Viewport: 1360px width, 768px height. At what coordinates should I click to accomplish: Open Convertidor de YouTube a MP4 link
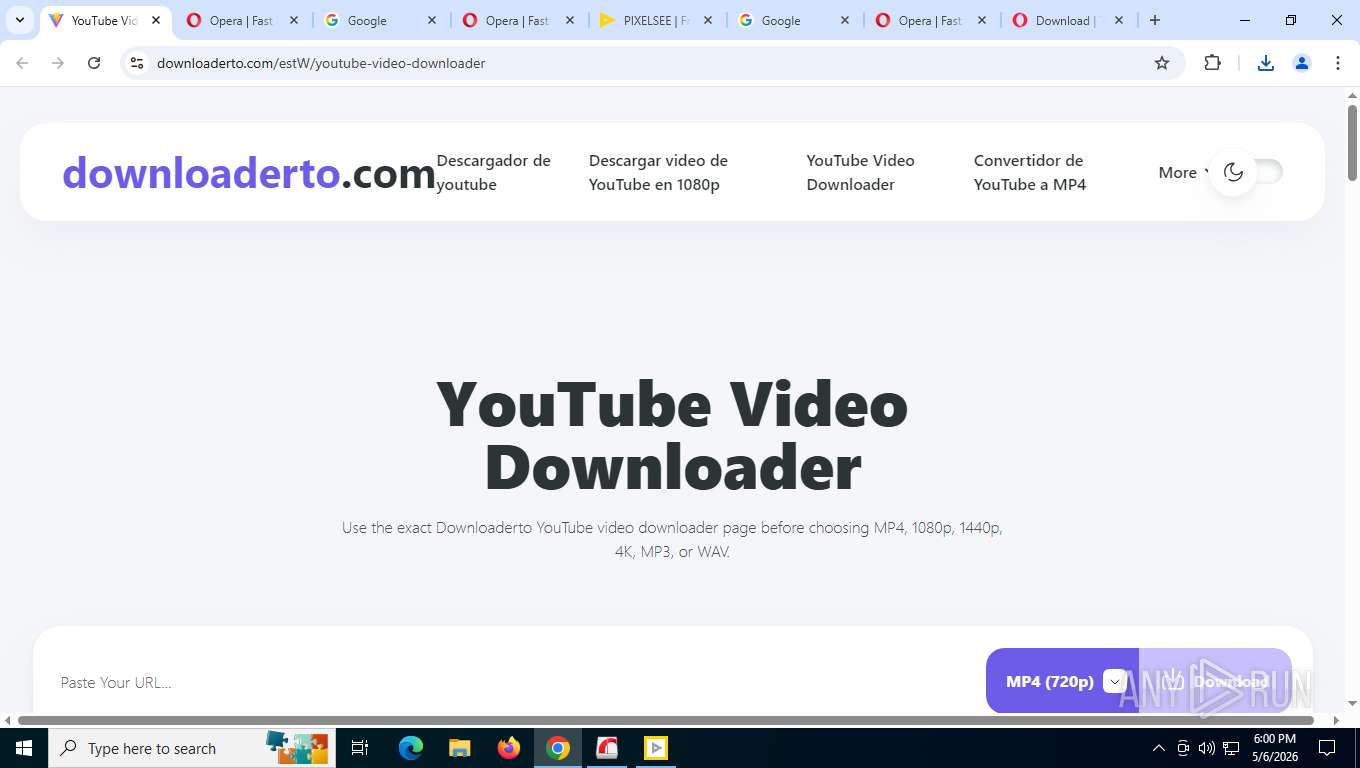click(x=1030, y=172)
